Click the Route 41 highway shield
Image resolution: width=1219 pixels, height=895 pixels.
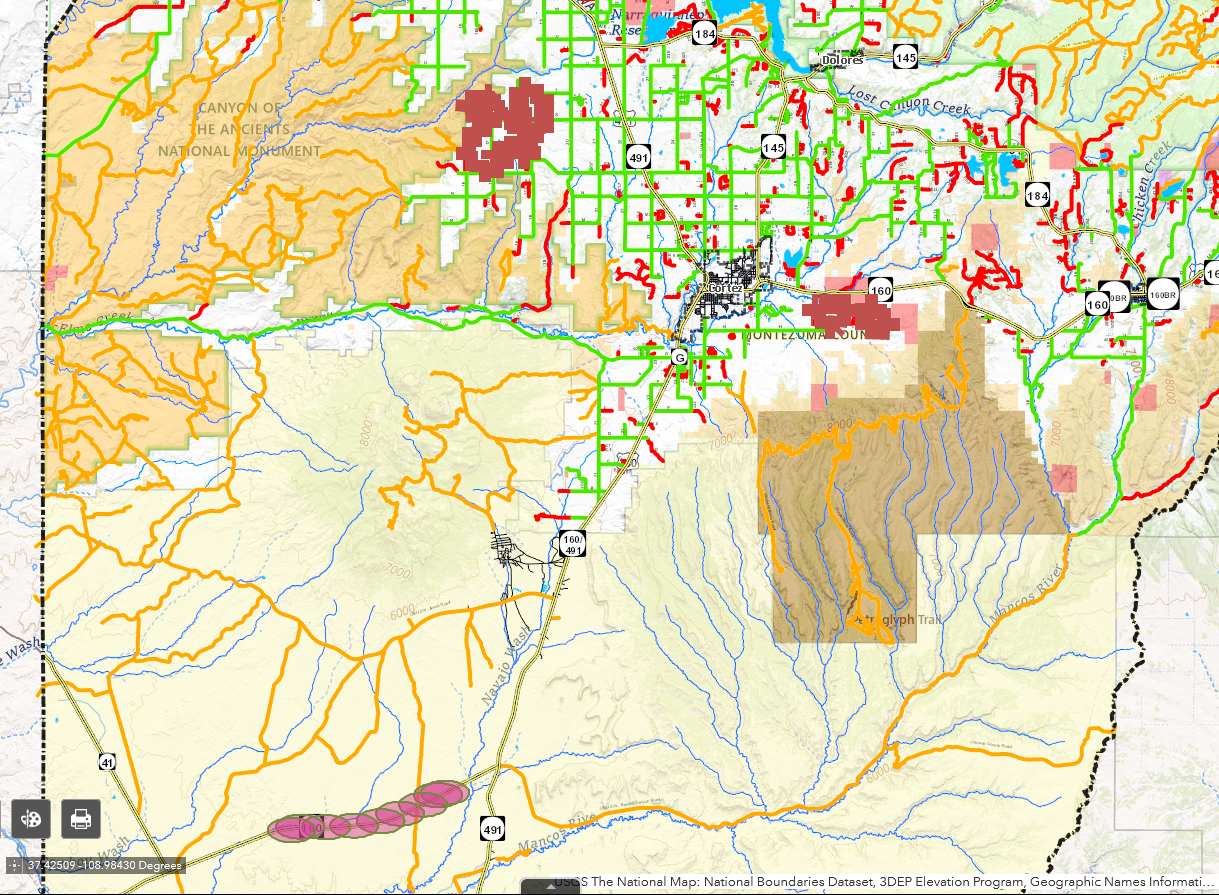[x=107, y=762]
